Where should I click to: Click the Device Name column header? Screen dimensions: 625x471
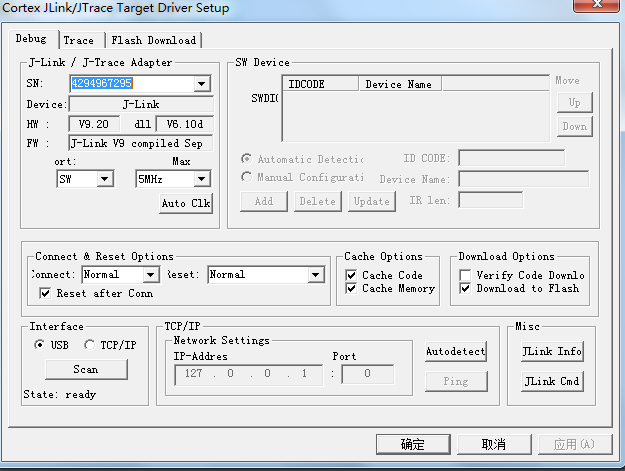point(400,84)
